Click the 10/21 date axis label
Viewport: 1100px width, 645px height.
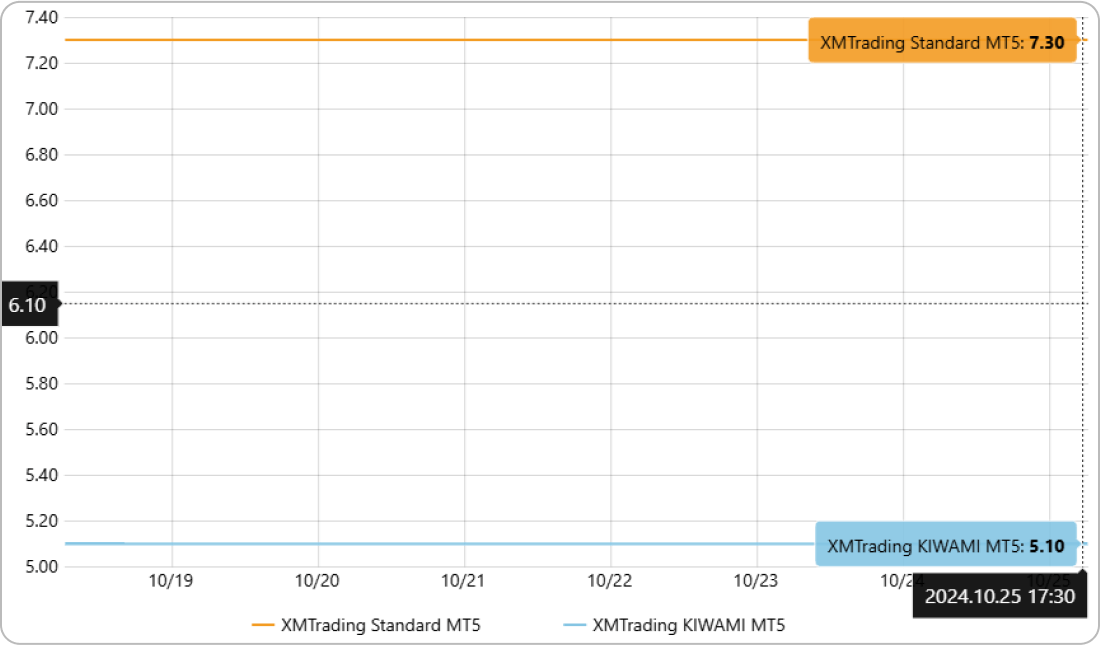464,581
